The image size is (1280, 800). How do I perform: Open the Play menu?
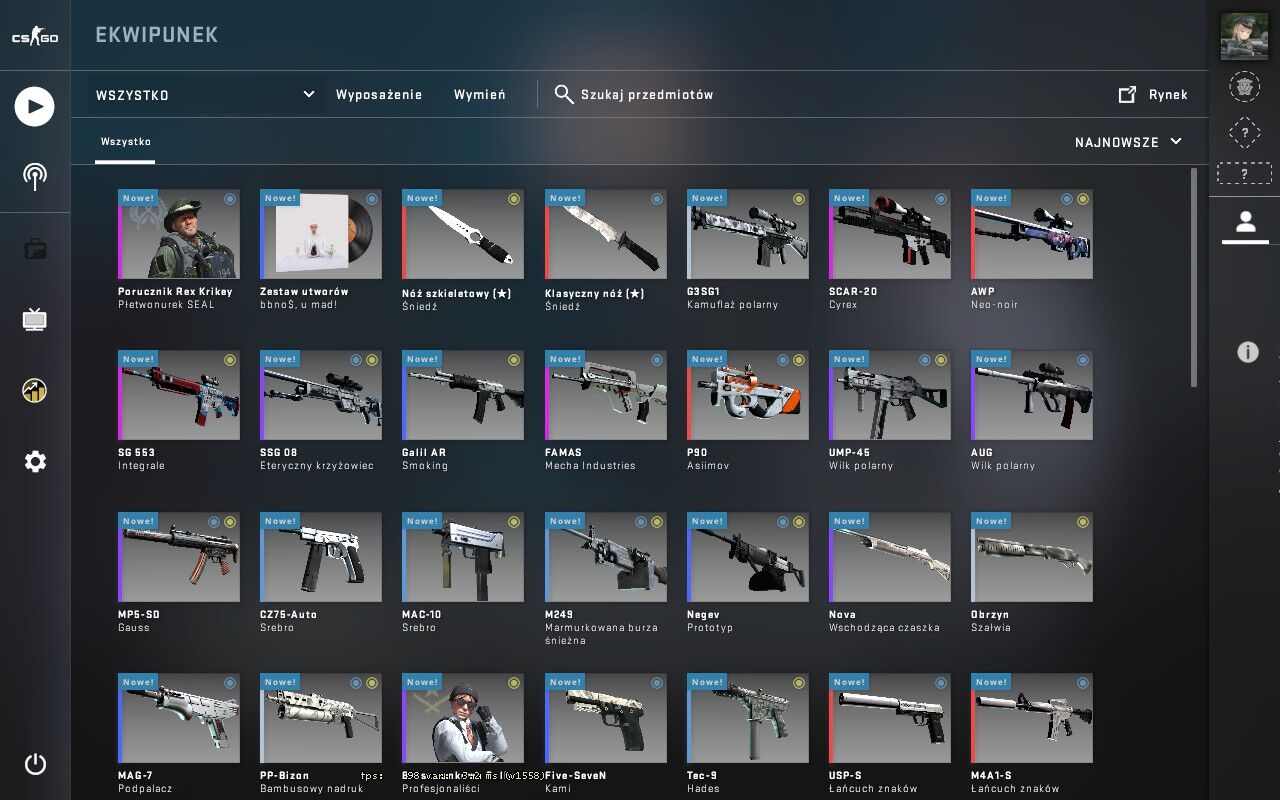(x=35, y=105)
